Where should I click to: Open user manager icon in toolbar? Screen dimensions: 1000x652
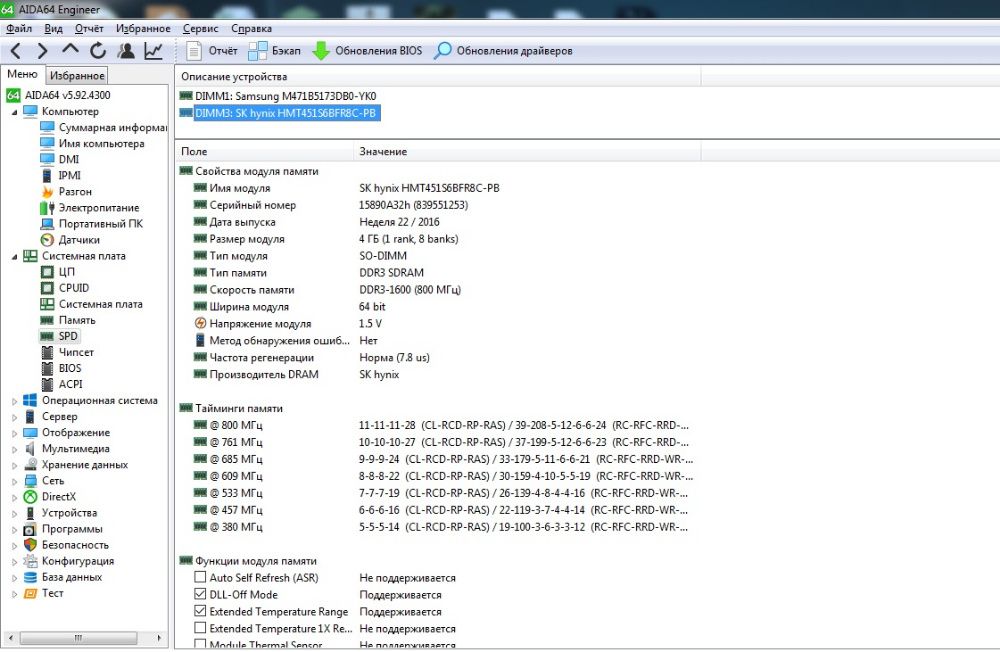pyautogui.click(x=126, y=50)
